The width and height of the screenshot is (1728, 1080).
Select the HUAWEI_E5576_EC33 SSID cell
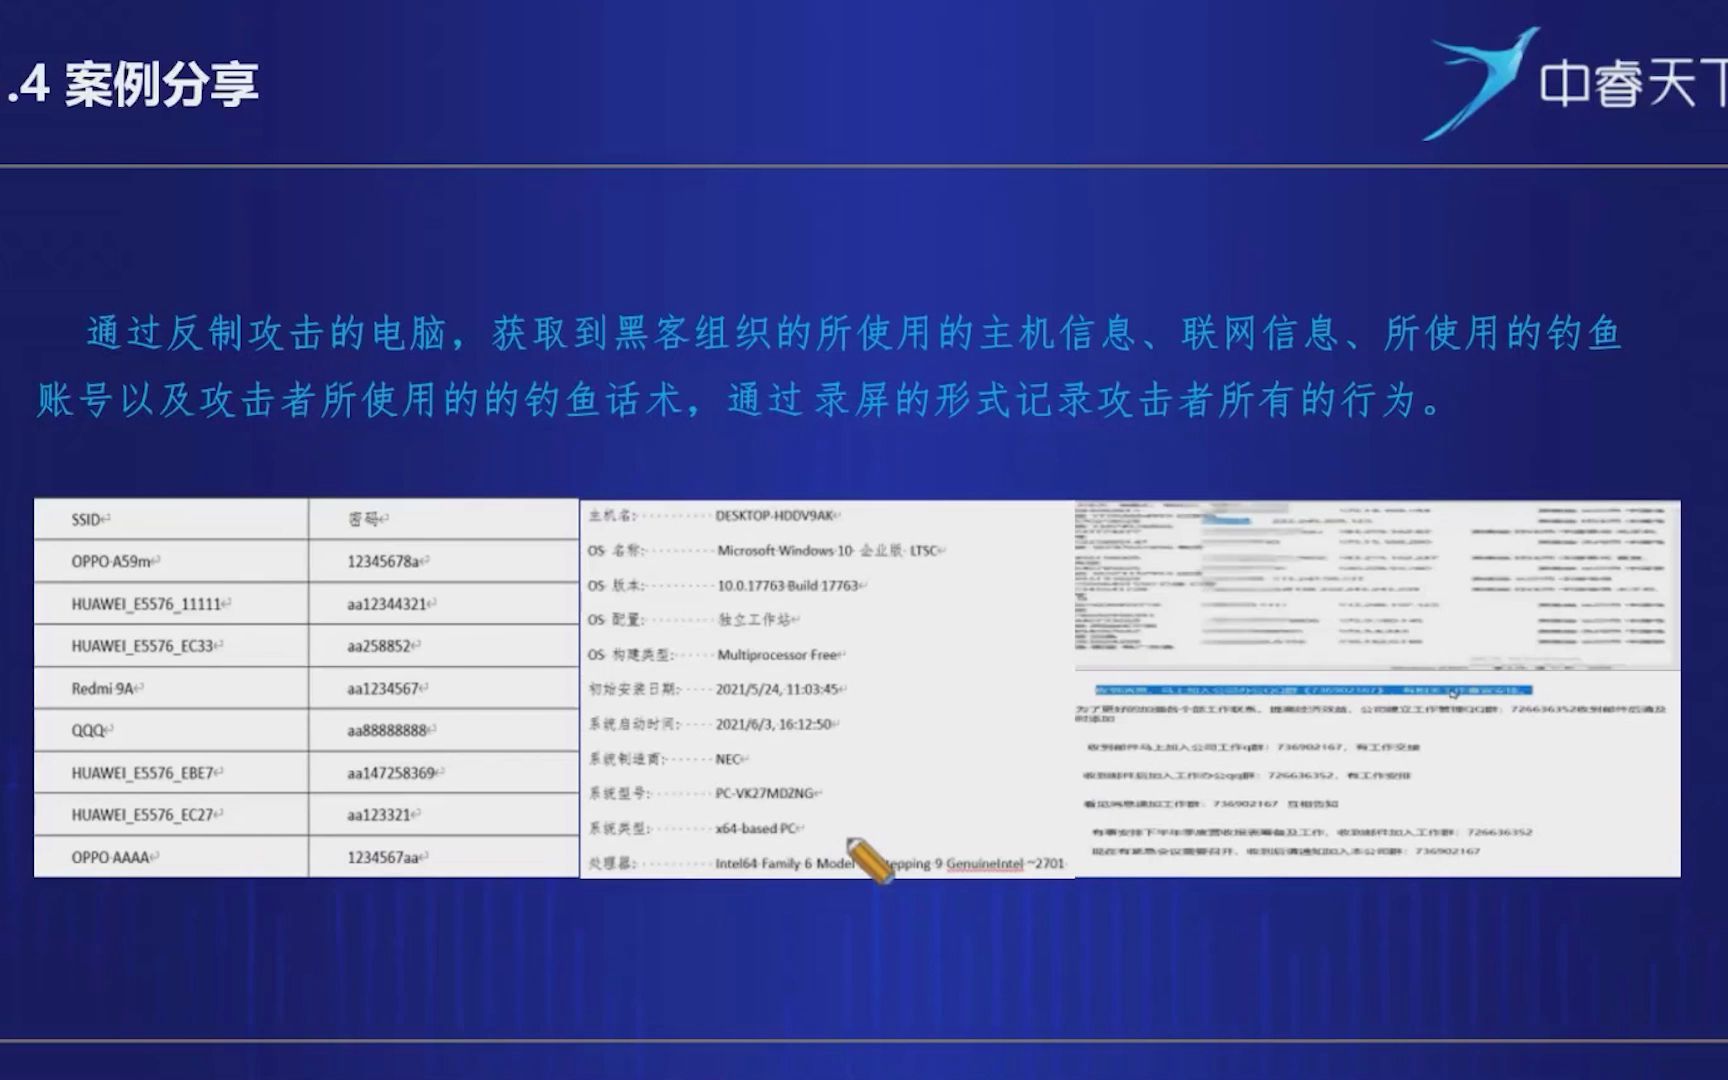pos(171,646)
